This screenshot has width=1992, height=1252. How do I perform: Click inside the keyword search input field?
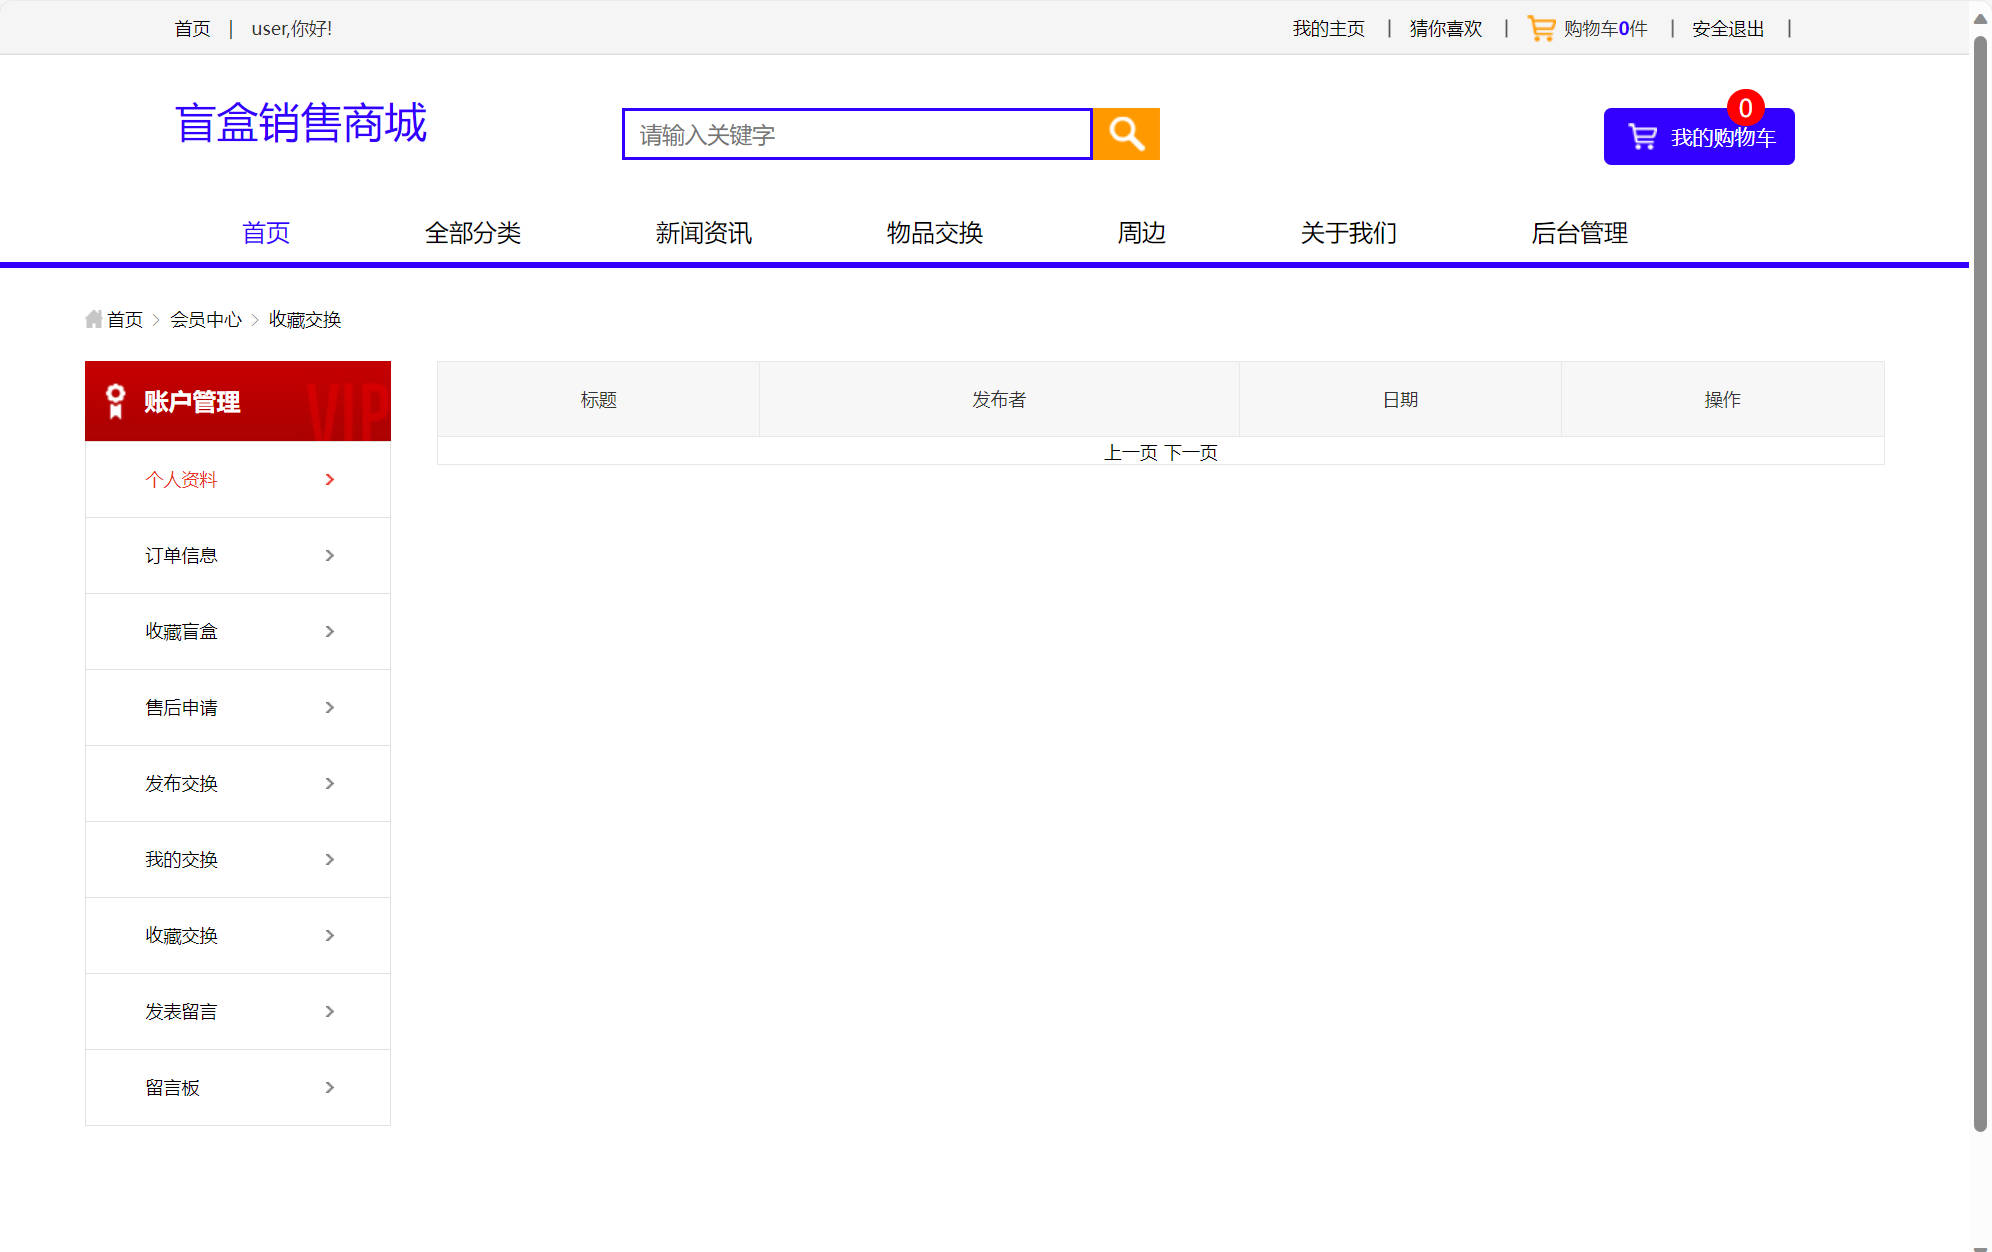click(x=855, y=133)
